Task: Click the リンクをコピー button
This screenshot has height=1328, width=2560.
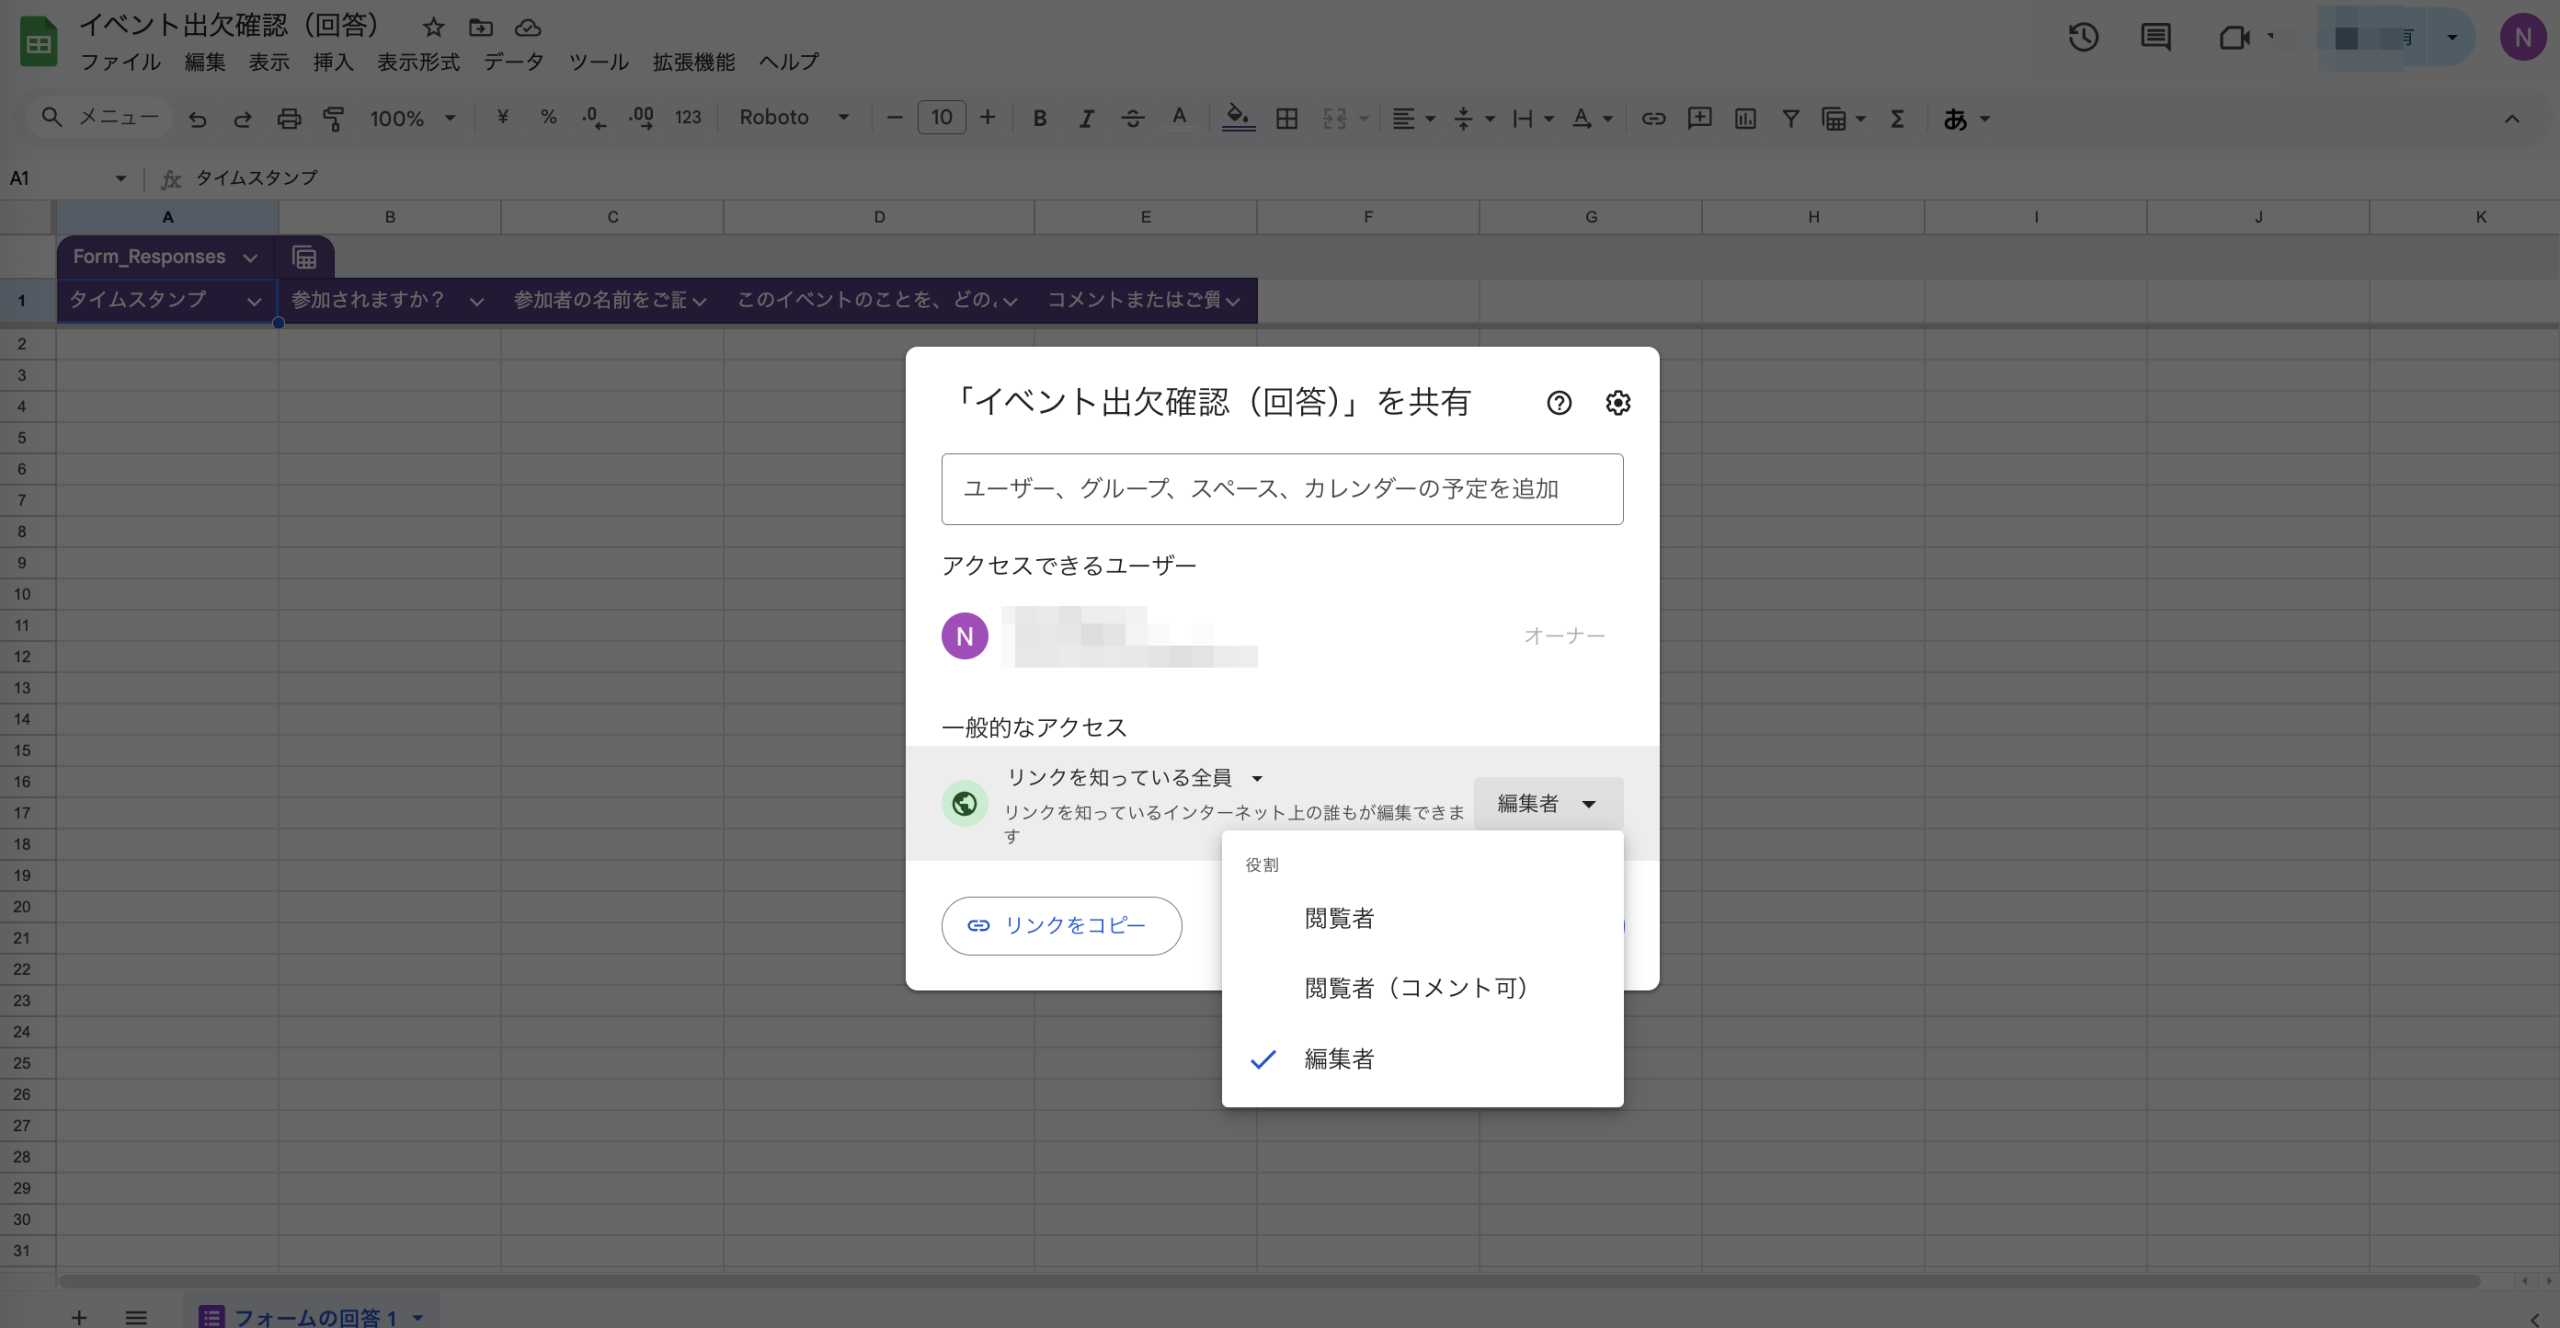Action: click(x=1061, y=925)
